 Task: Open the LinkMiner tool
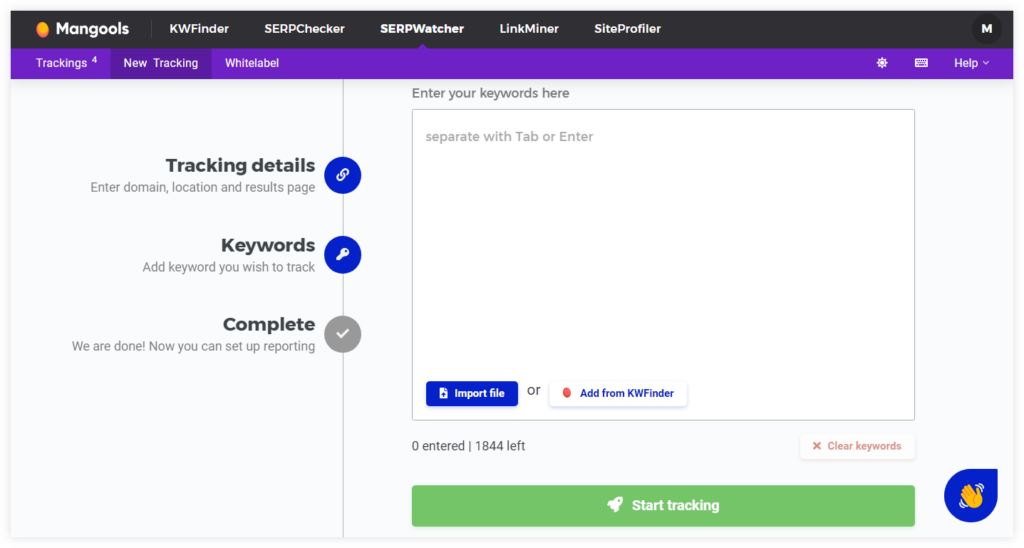(x=529, y=29)
